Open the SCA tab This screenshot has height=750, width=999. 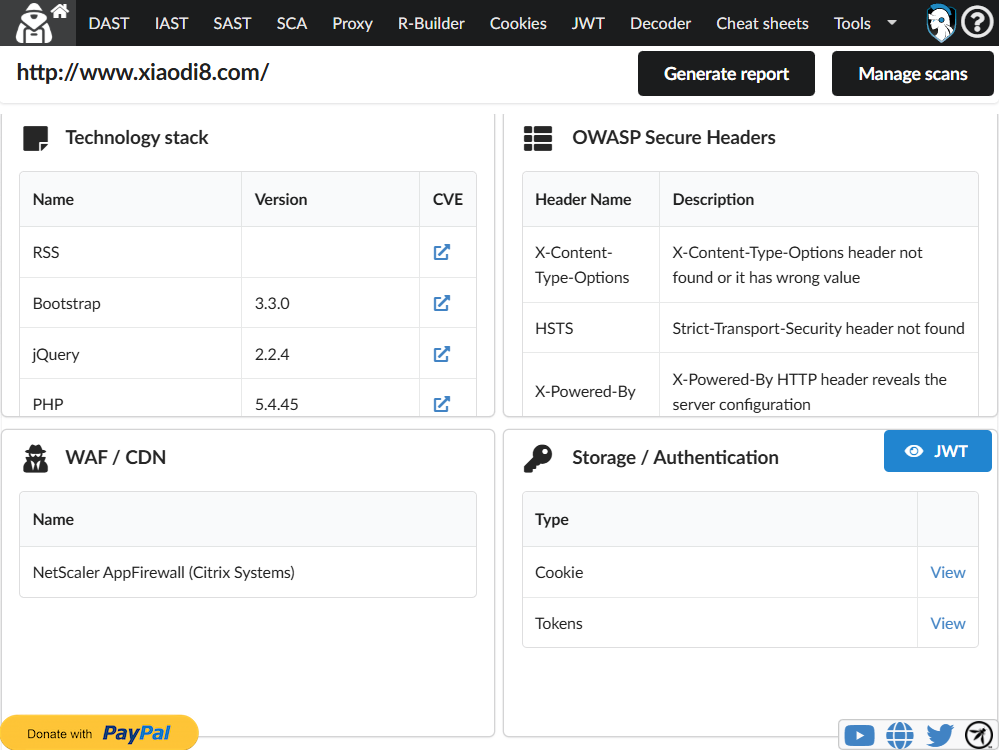tap(292, 24)
